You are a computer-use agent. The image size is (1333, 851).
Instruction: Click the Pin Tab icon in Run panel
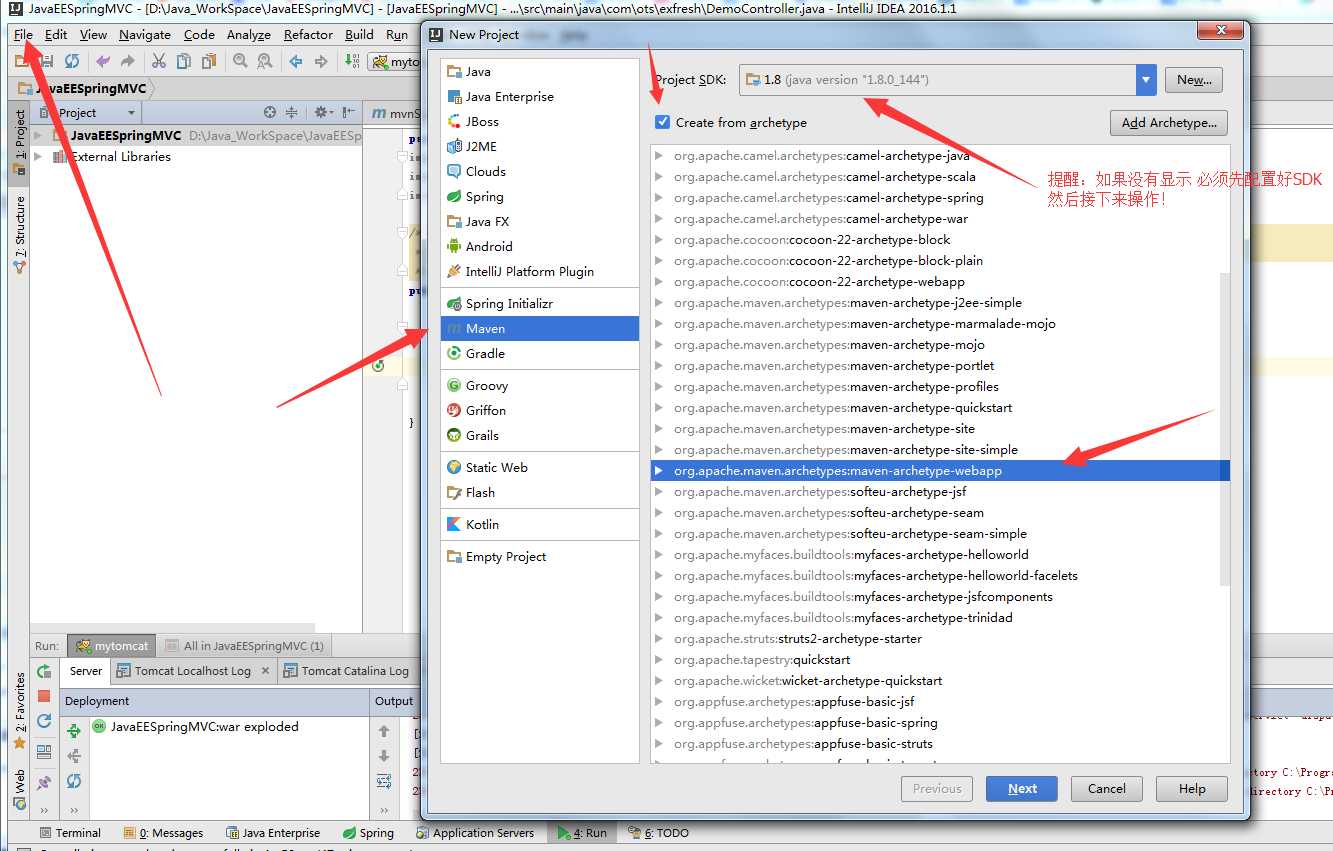click(44, 782)
